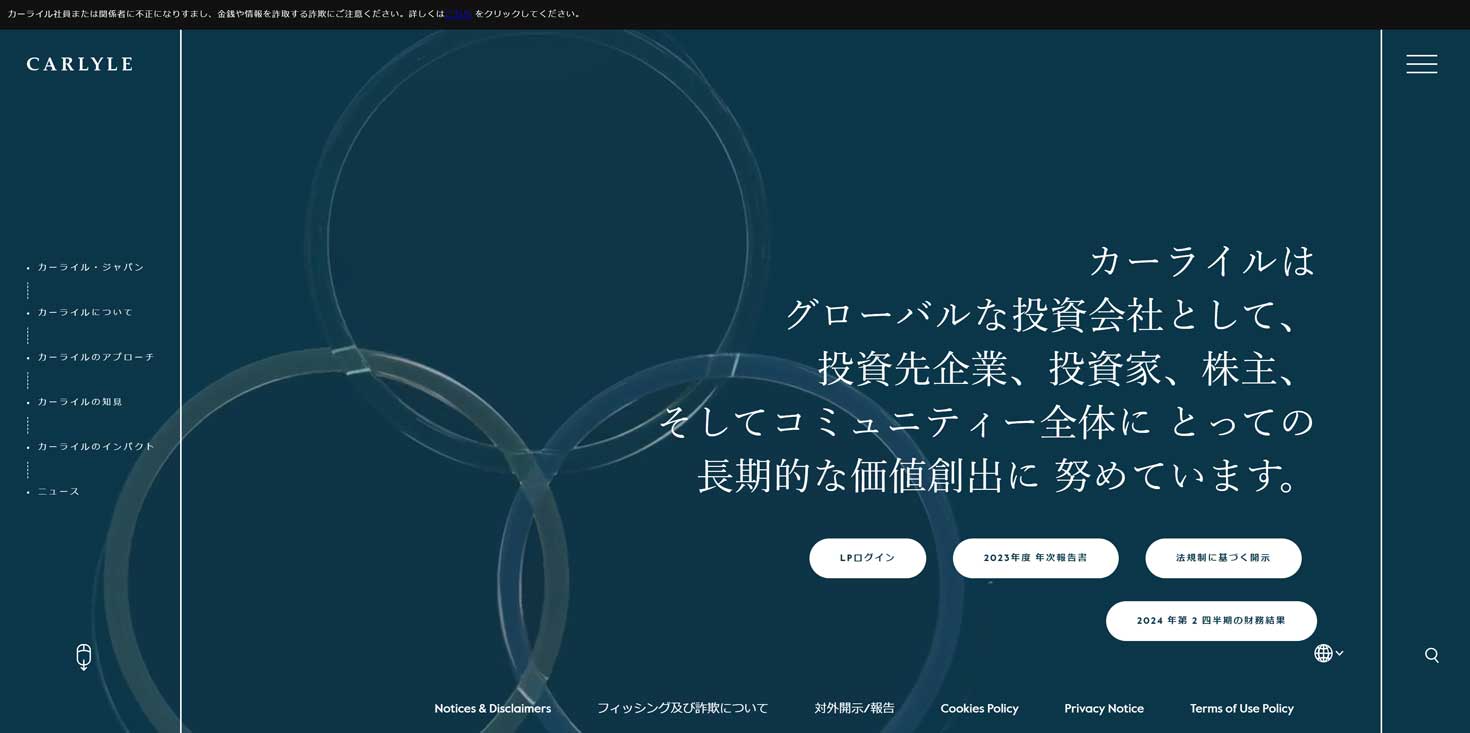Open the Notices & Disclaimers footer link
This screenshot has height=733, width=1470.
[x=492, y=708]
